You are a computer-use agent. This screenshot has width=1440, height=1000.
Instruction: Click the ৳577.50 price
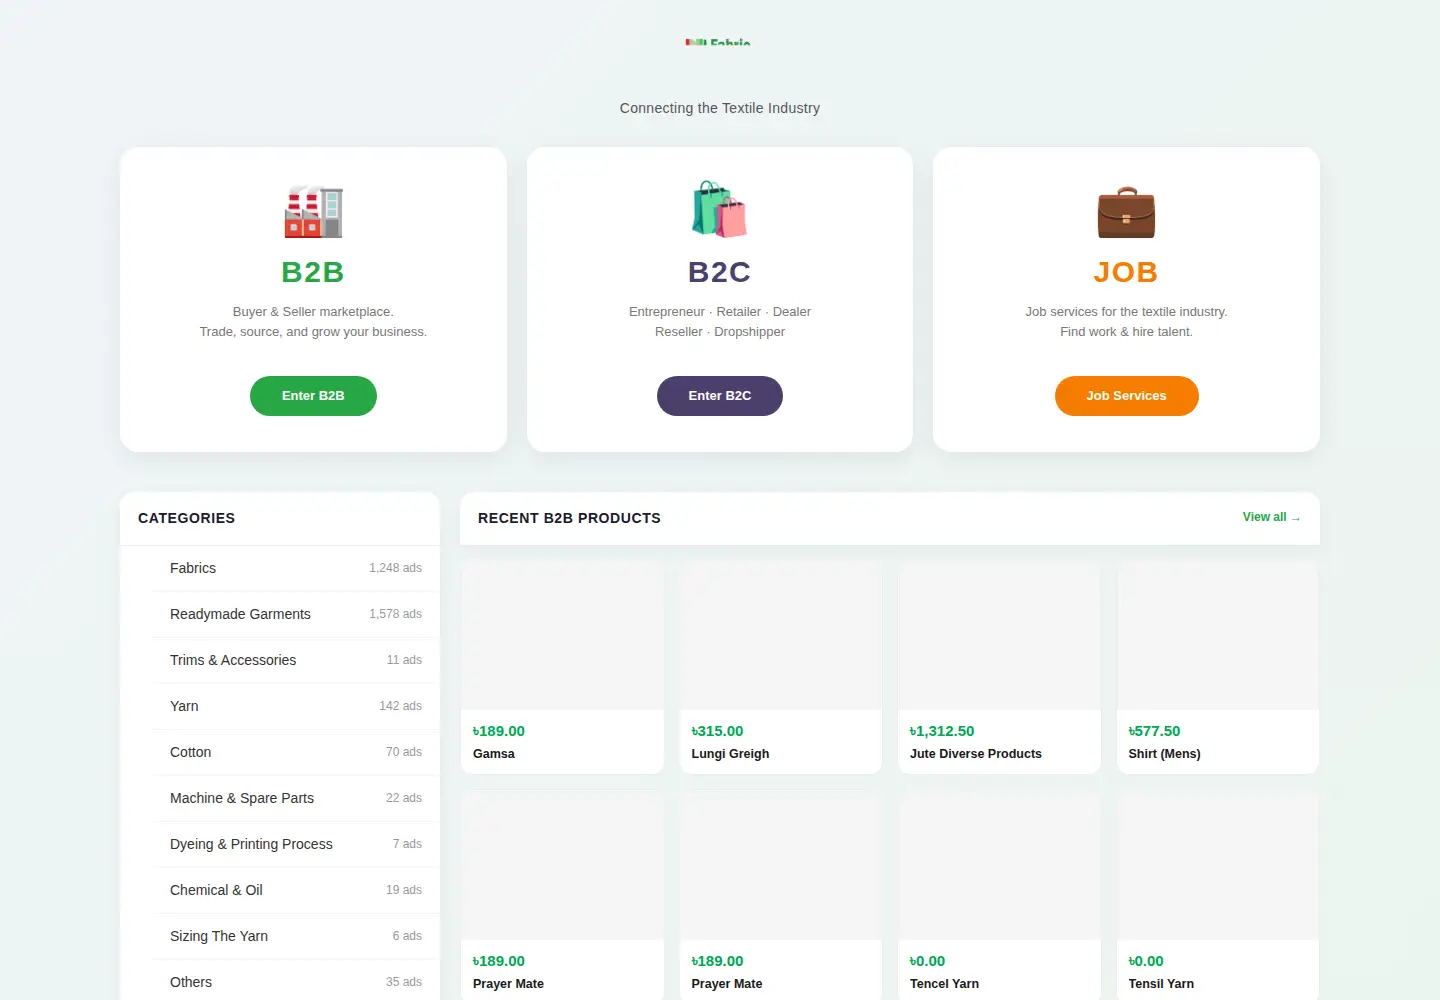(x=1154, y=731)
